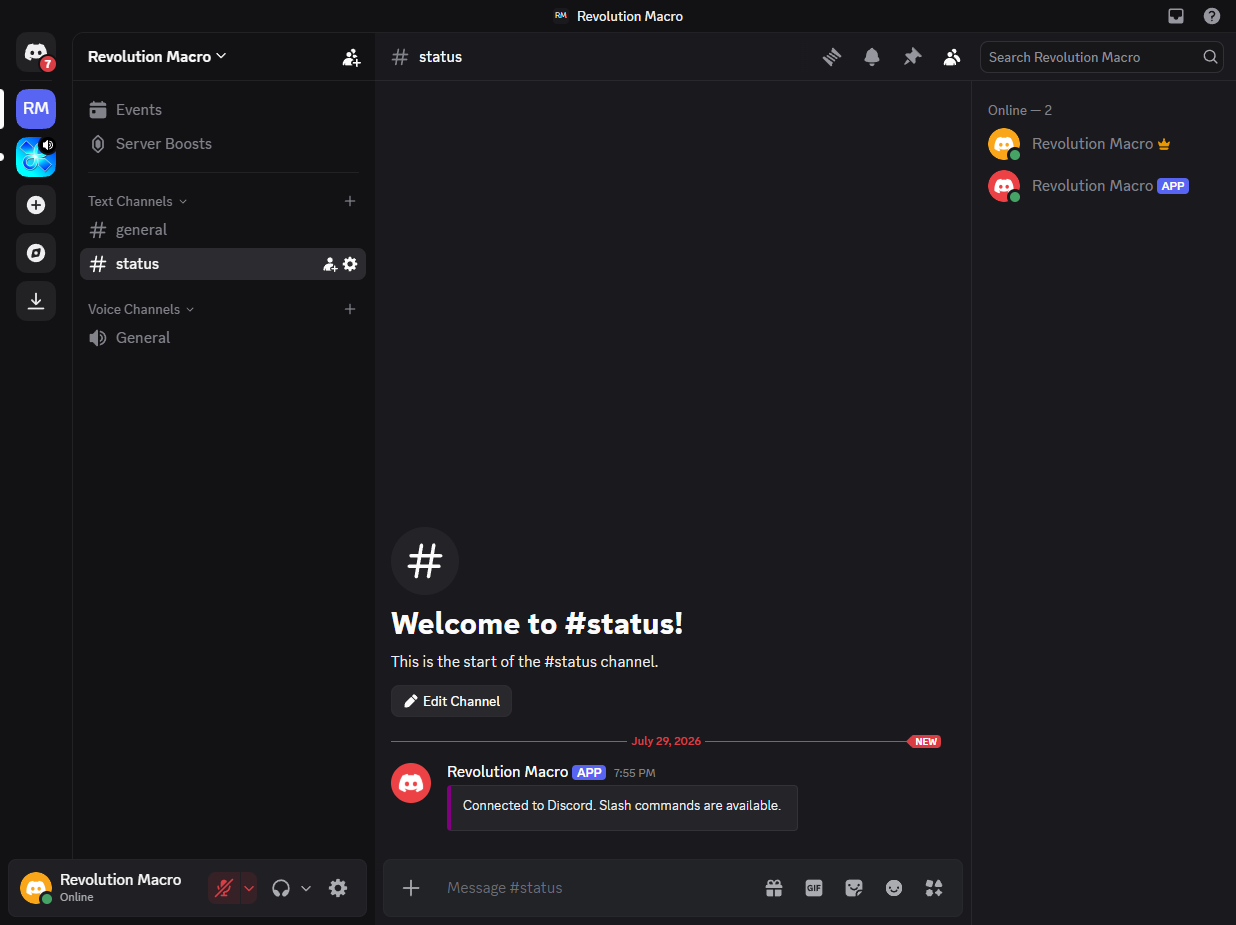Open GIF picker icon
The width and height of the screenshot is (1236, 925).
(814, 888)
